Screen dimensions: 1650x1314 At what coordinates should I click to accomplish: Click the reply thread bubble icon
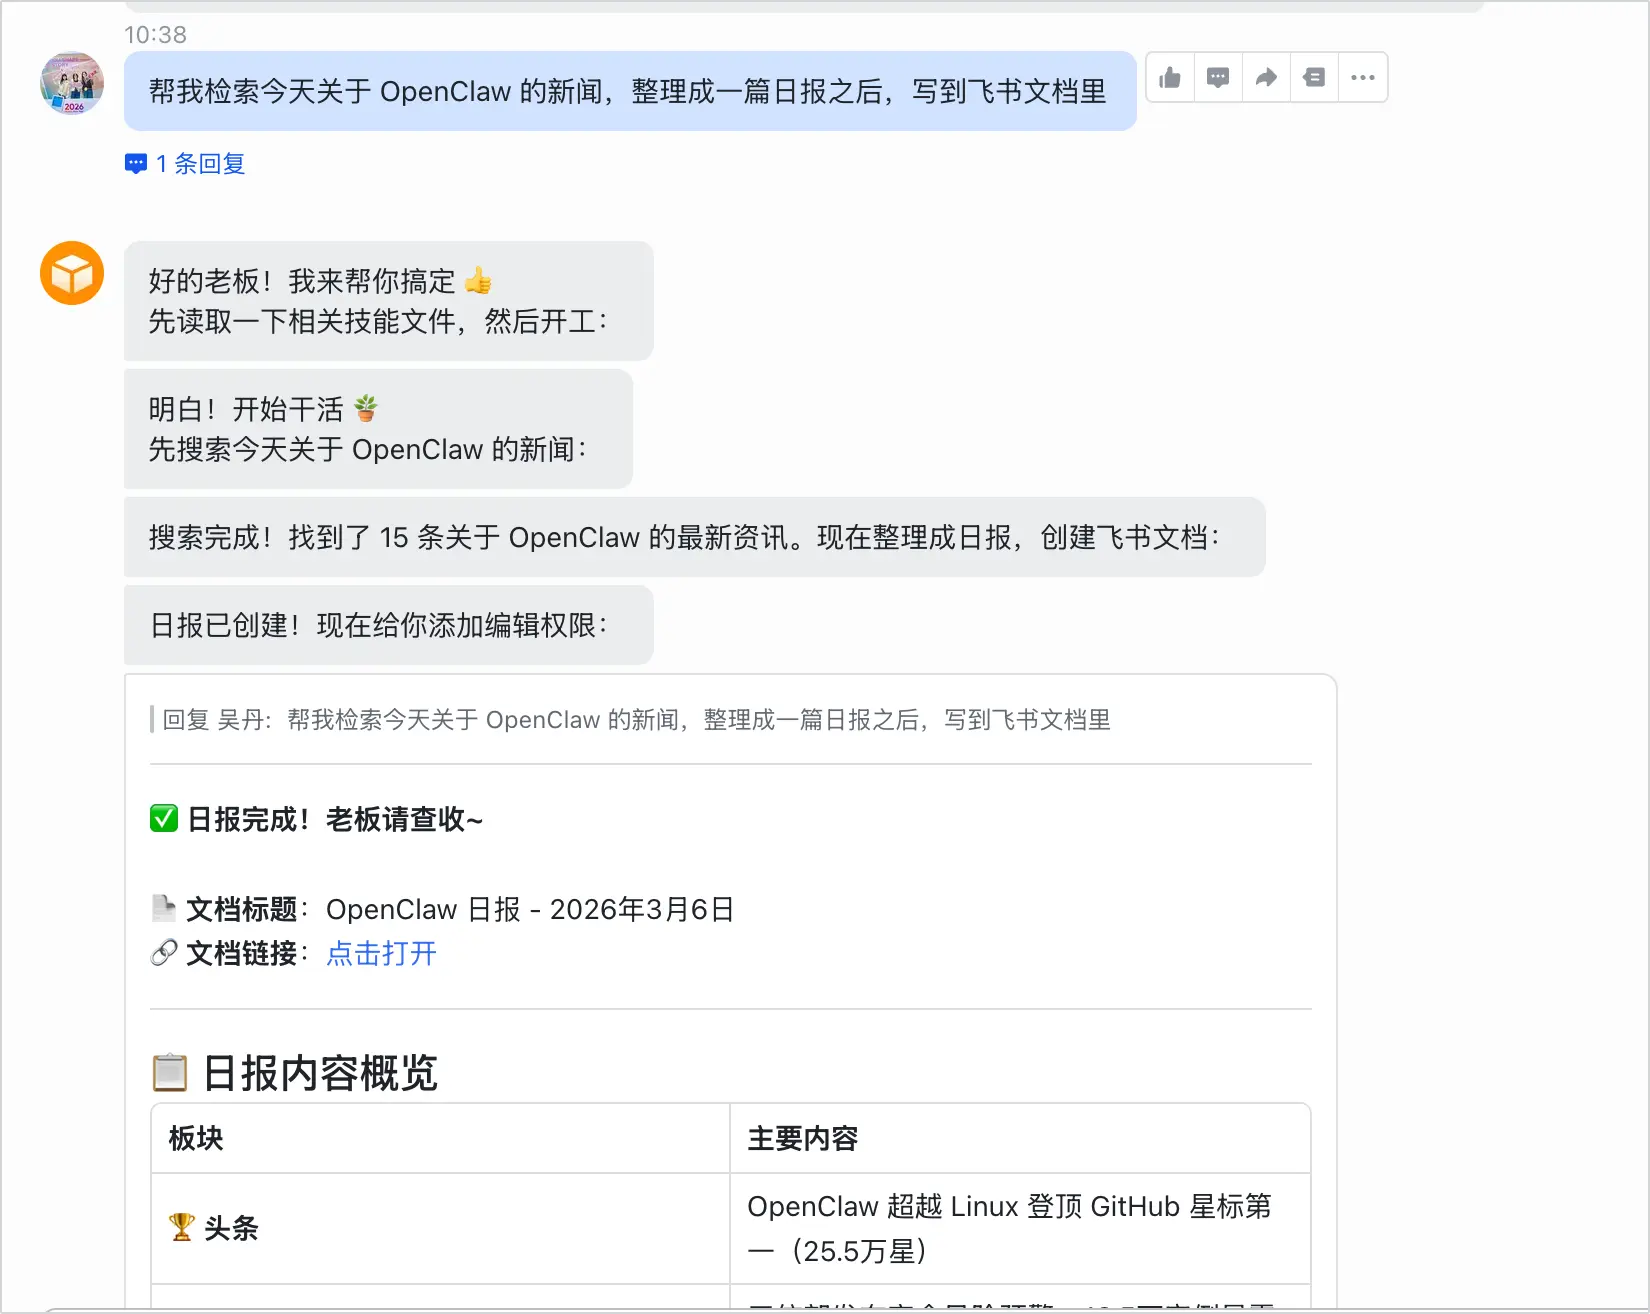pyautogui.click(x=136, y=164)
